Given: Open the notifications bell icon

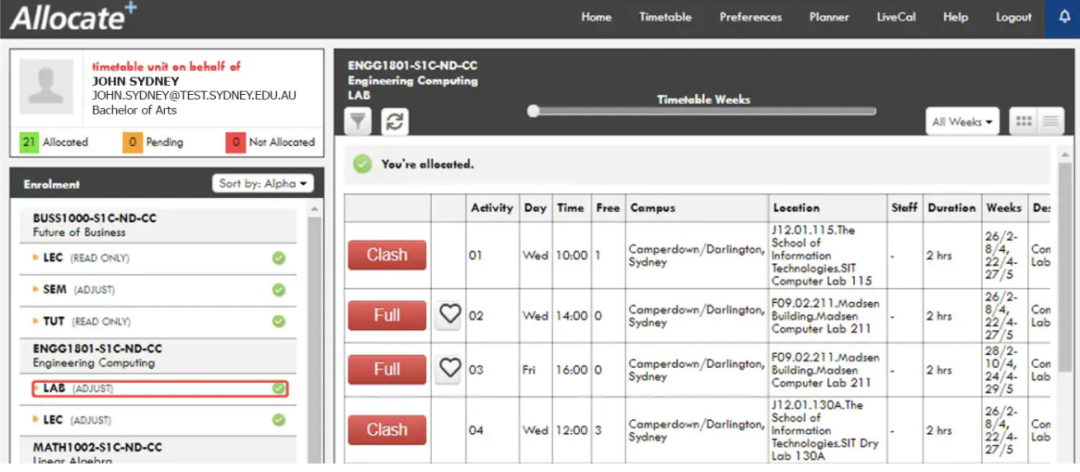Looking at the screenshot, I should tap(1063, 17).
